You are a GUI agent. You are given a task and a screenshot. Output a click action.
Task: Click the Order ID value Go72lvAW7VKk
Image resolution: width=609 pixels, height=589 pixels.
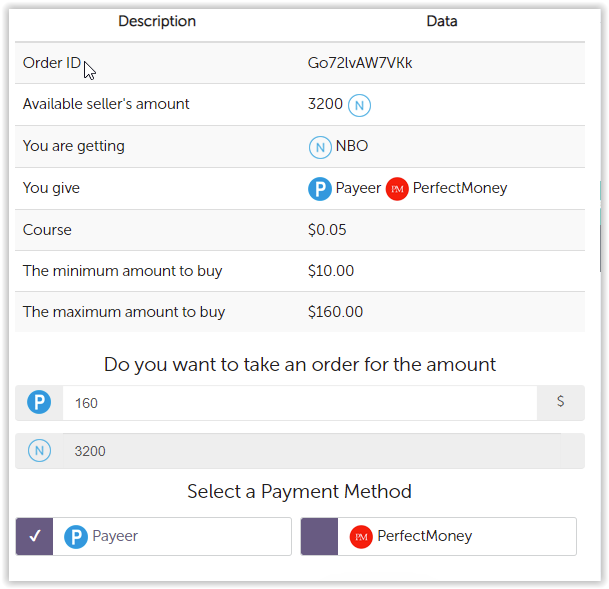[360, 63]
